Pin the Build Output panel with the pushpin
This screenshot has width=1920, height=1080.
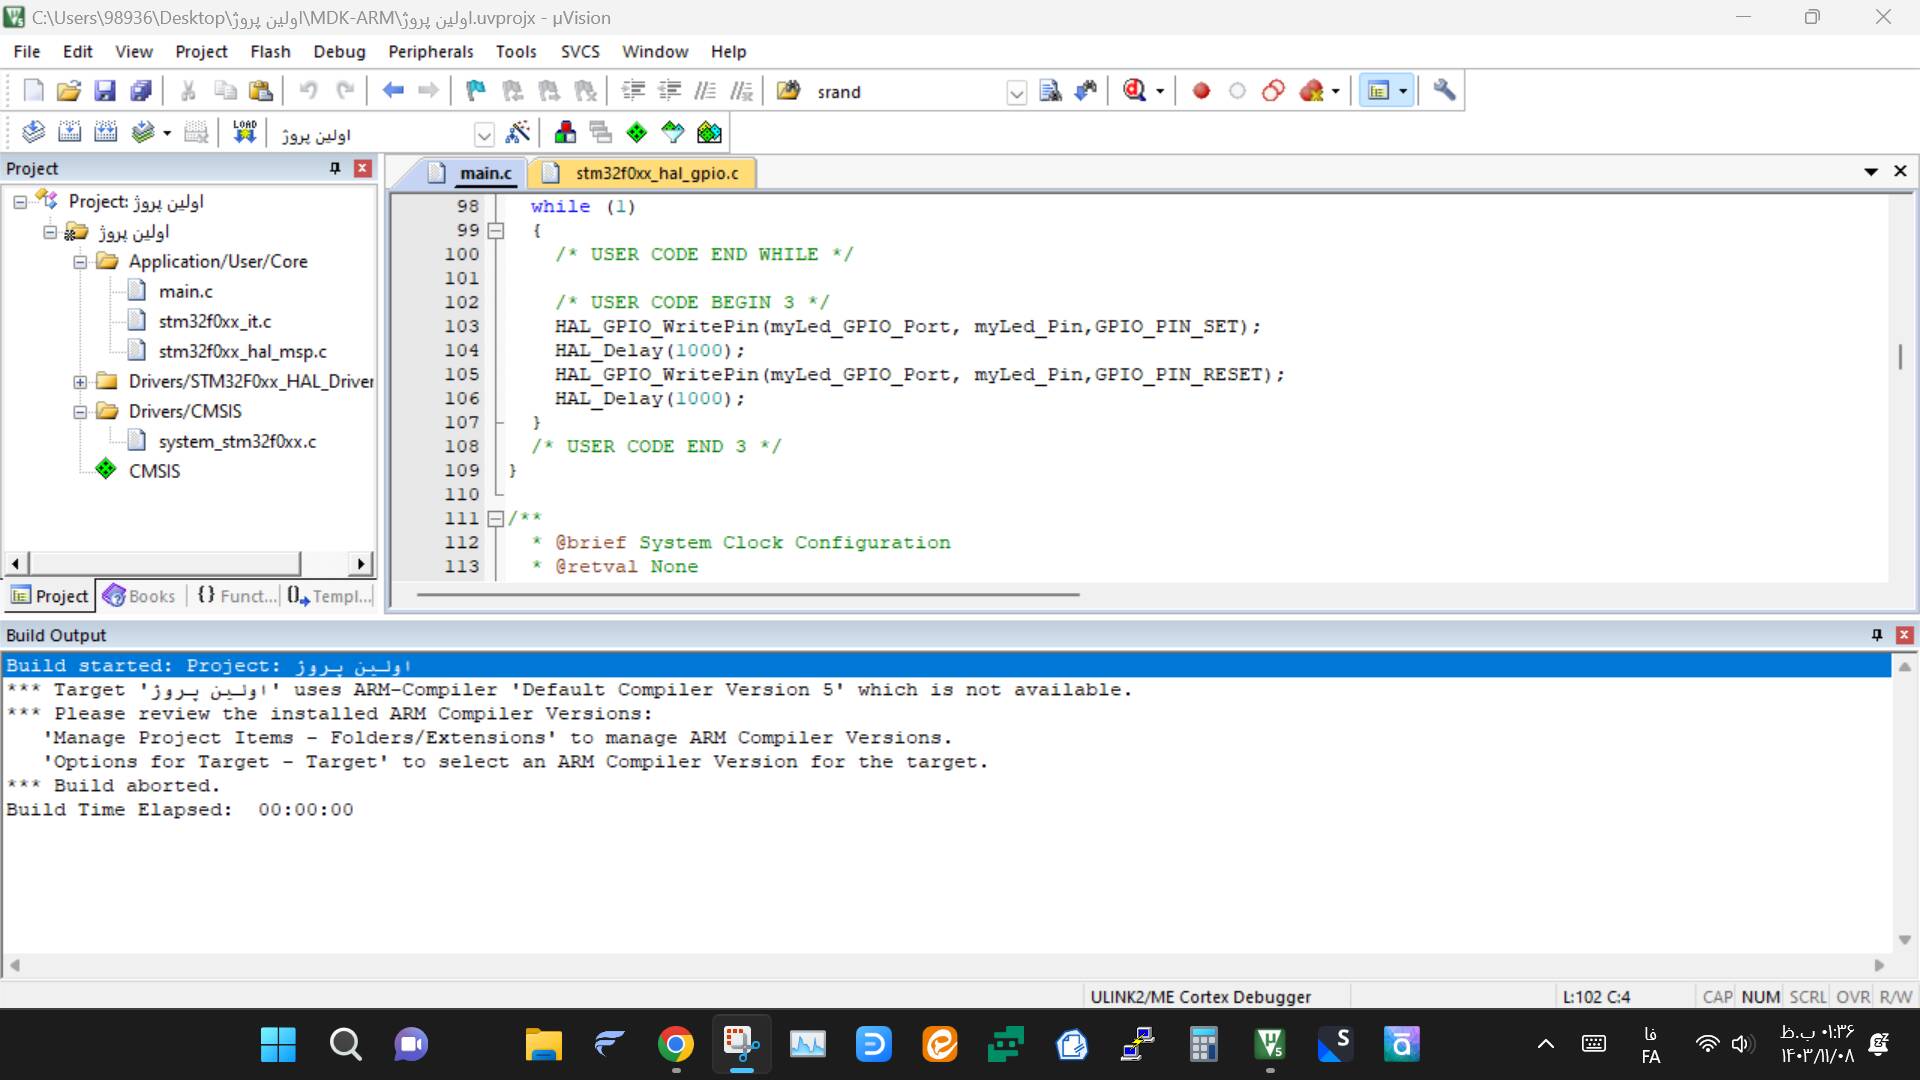tap(1877, 635)
